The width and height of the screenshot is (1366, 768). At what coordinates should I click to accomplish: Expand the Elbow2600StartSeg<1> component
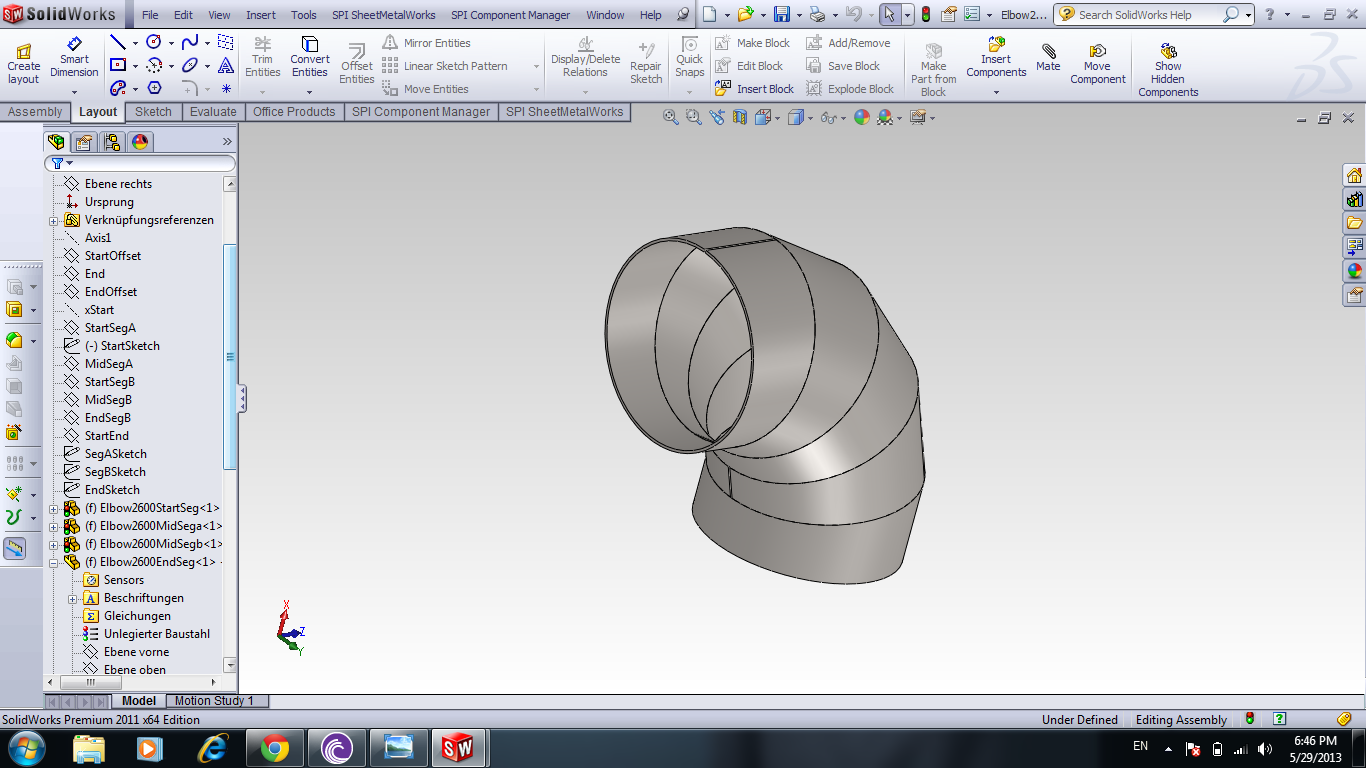pyautogui.click(x=53, y=509)
